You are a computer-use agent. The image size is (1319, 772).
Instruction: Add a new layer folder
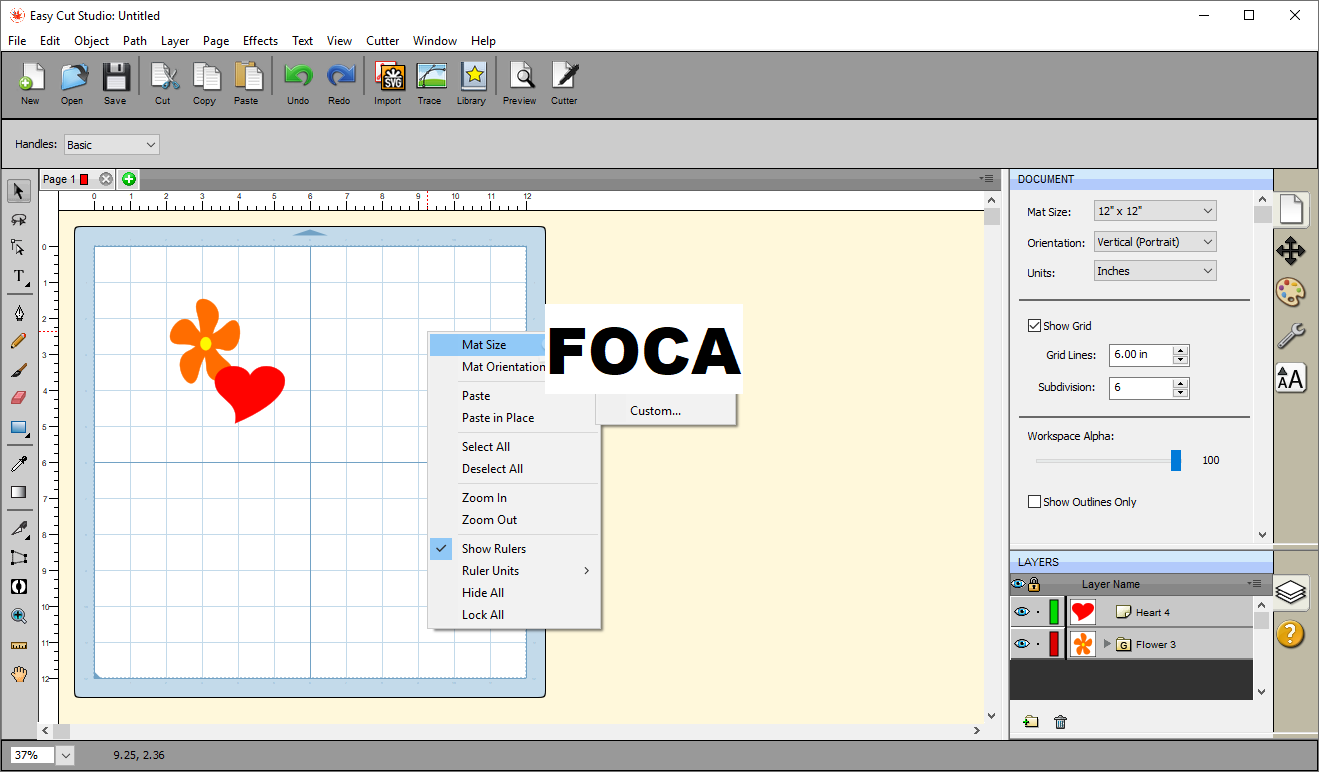point(1030,721)
